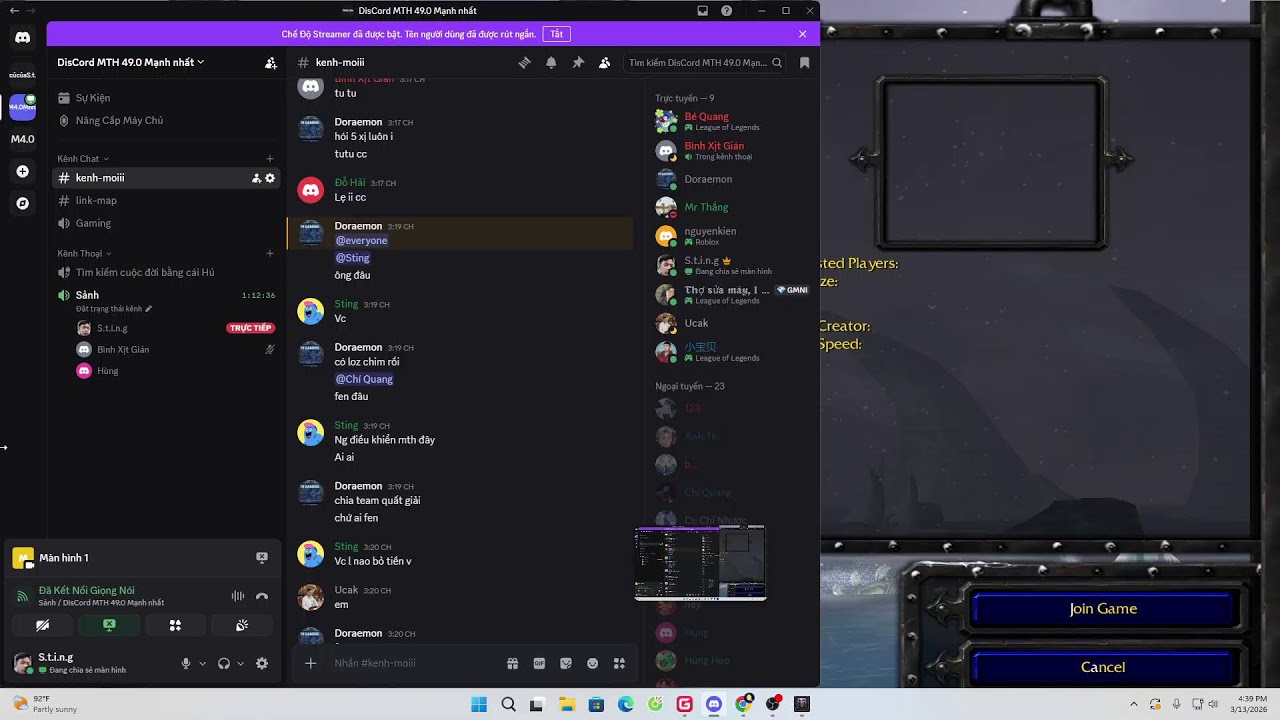Click the search DisCord MTH 49.0 field
This screenshot has width=1280, height=720.
[705, 62]
